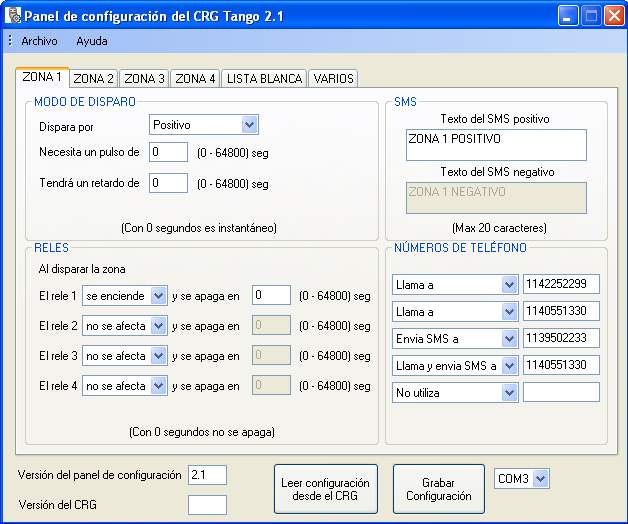The image size is (628, 524).
Task: Open the Llama y envia SMS a dropdown
Action: (x=455, y=365)
